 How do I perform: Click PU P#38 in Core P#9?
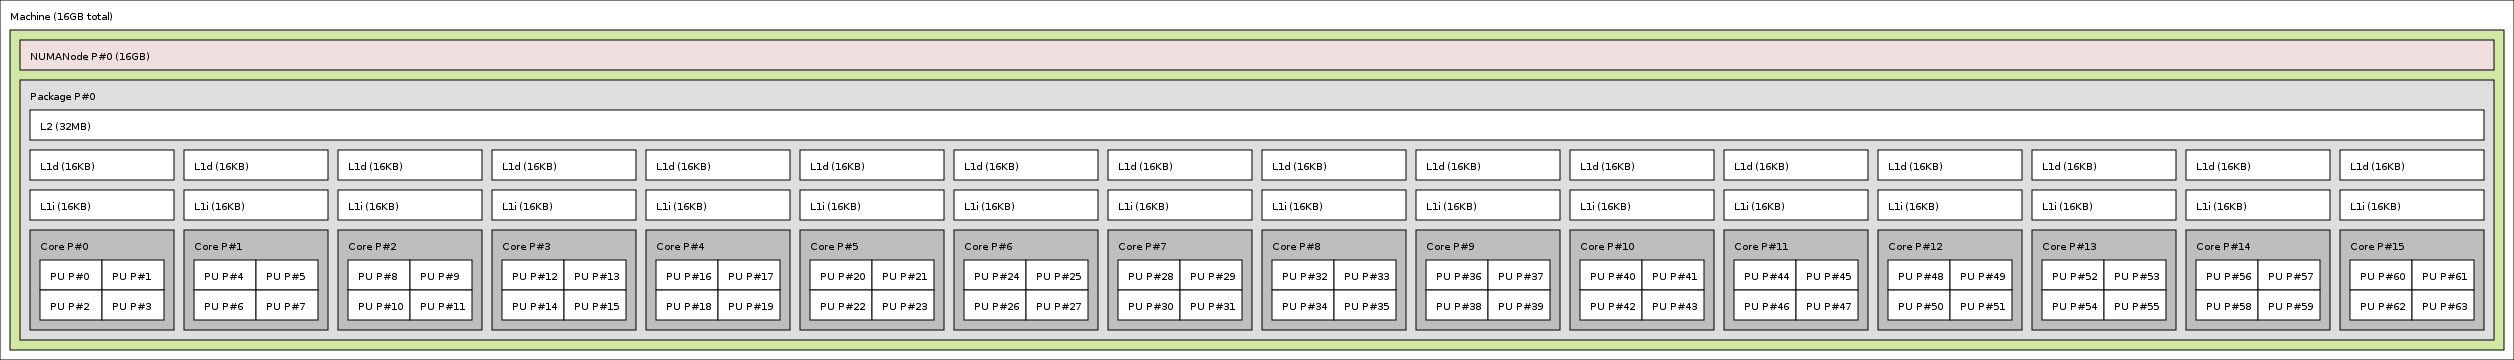point(1457,306)
